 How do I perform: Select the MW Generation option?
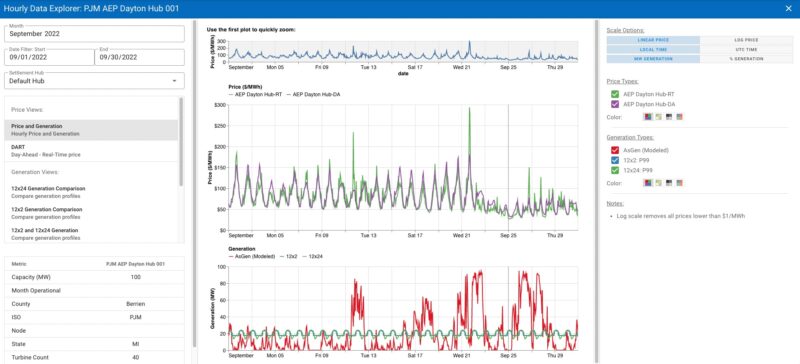tap(653, 59)
